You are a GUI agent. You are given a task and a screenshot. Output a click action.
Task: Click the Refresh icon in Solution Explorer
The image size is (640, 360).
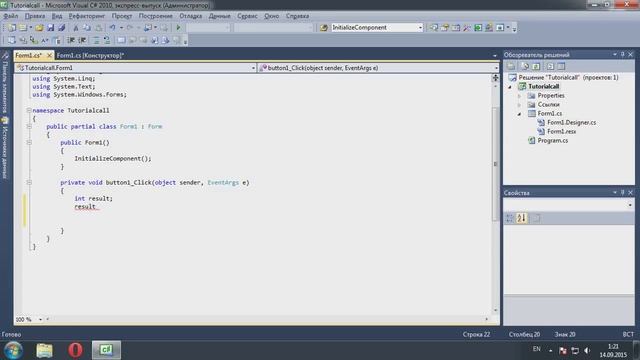[x=536, y=66]
